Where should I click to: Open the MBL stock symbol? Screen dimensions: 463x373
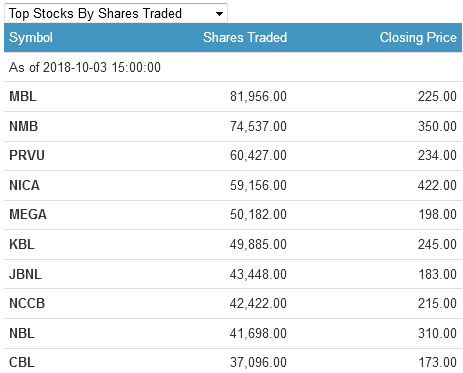(23, 96)
